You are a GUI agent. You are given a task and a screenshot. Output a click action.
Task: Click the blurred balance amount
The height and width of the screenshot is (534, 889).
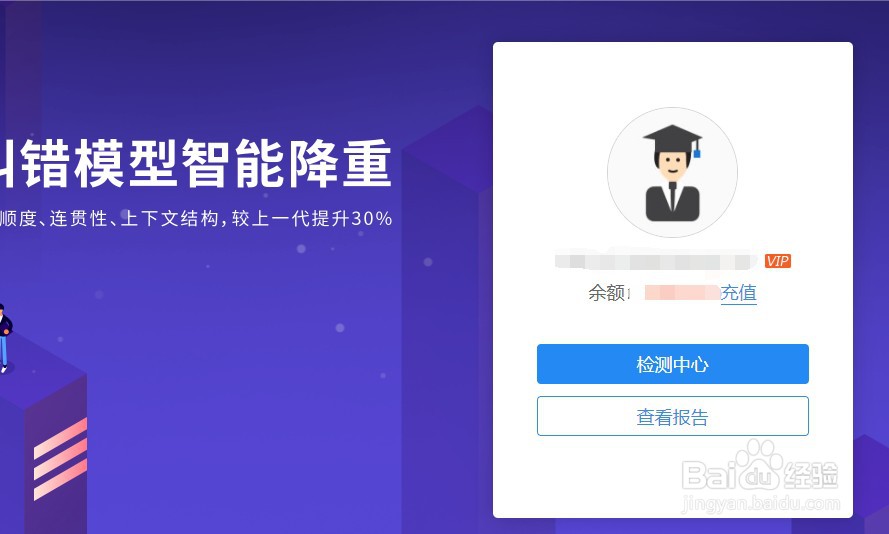pyautogui.click(x=682, y=293)
